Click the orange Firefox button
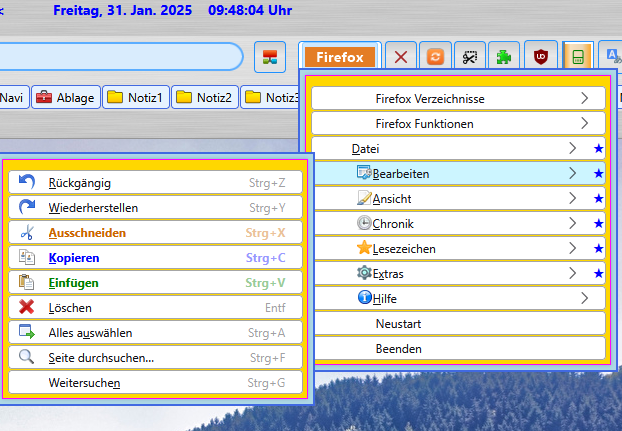 [339, 57]
